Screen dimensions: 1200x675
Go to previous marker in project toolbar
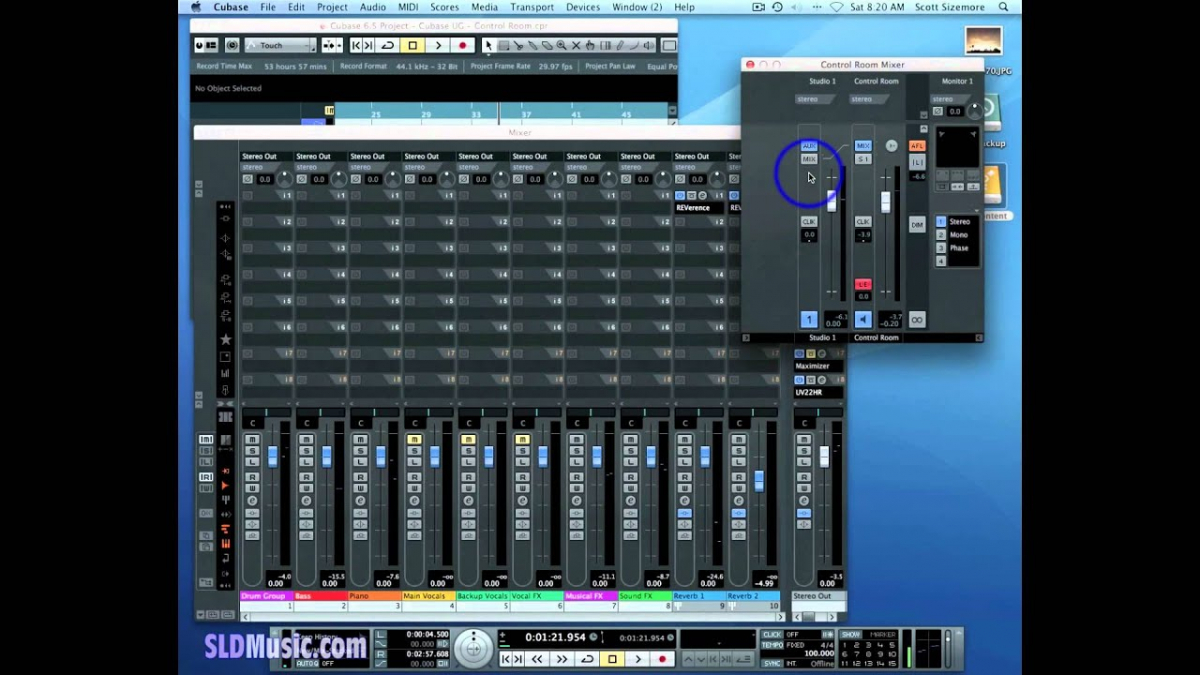[x=356, y=46]
